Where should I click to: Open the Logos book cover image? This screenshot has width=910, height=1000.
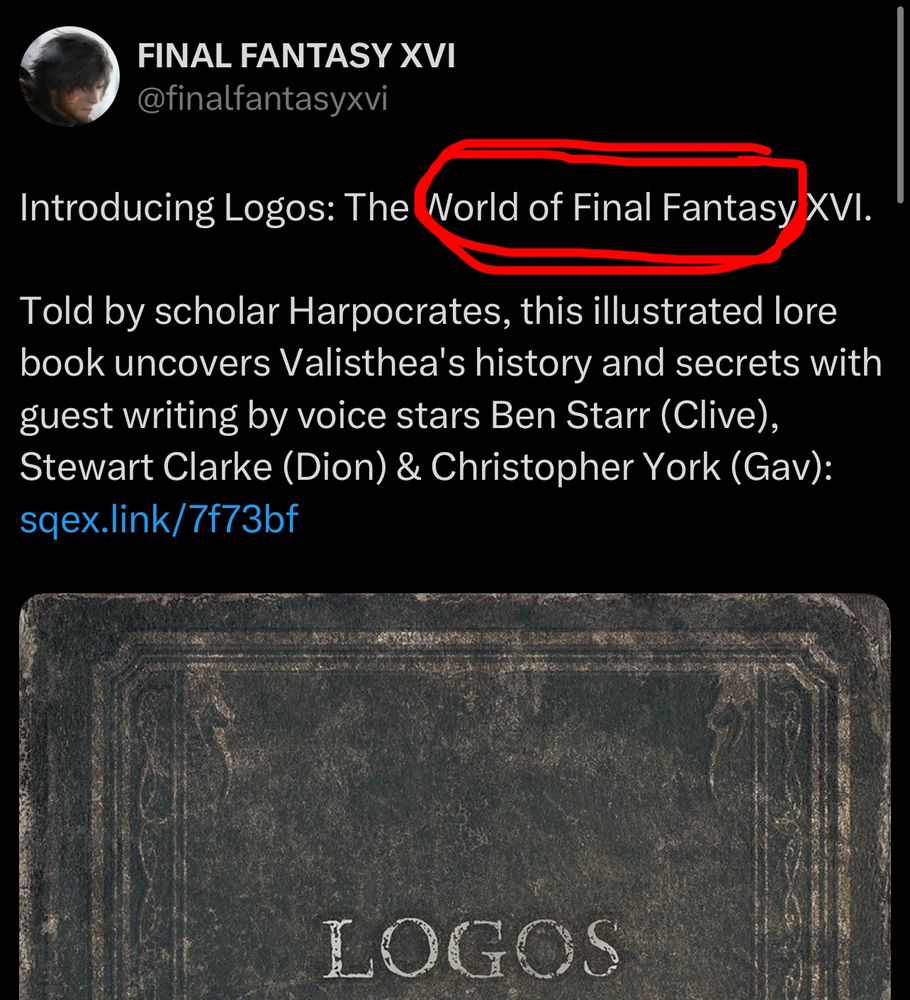[455, 797]
